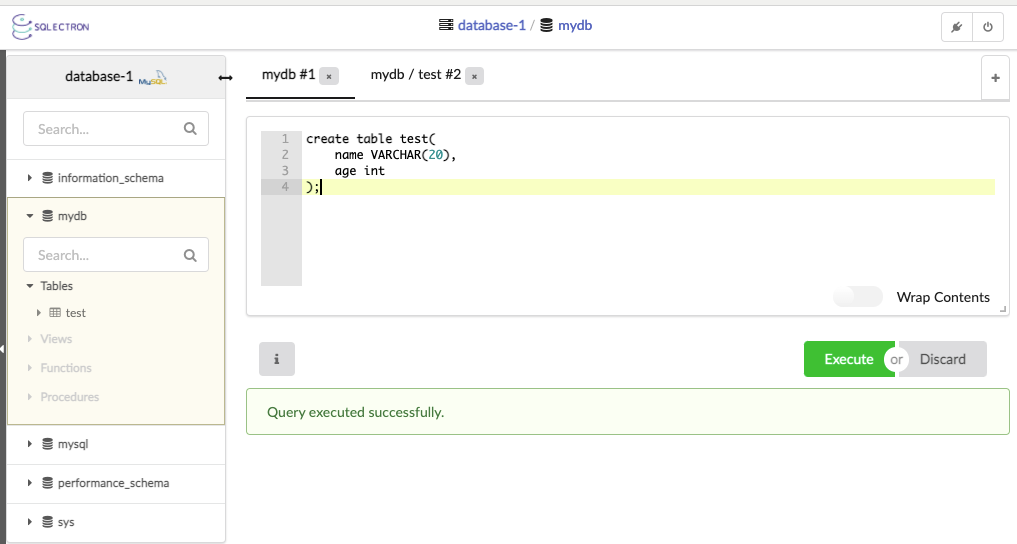Switch to the mydb / test #2 tab
Viewport: 1017px width, 544px height.
(415, 75)
